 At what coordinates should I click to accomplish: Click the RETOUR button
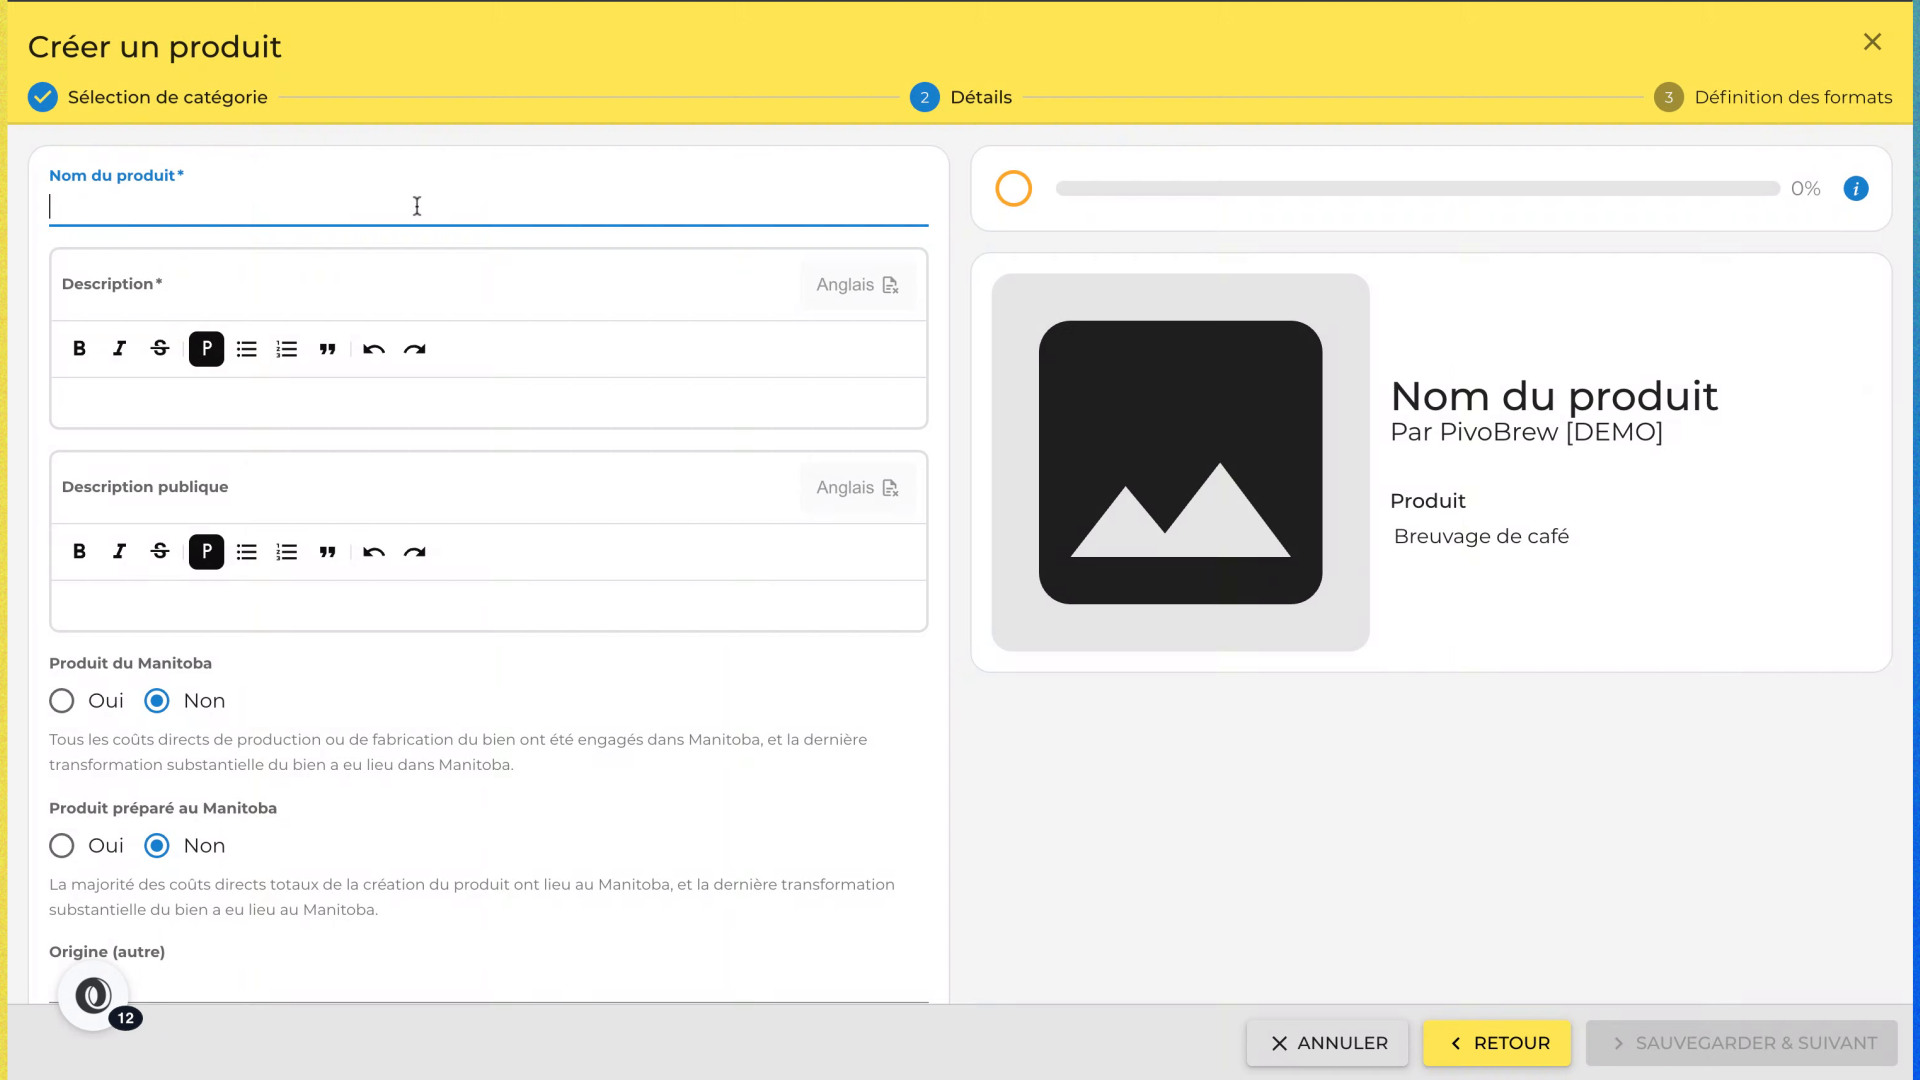[1498, 1043]
